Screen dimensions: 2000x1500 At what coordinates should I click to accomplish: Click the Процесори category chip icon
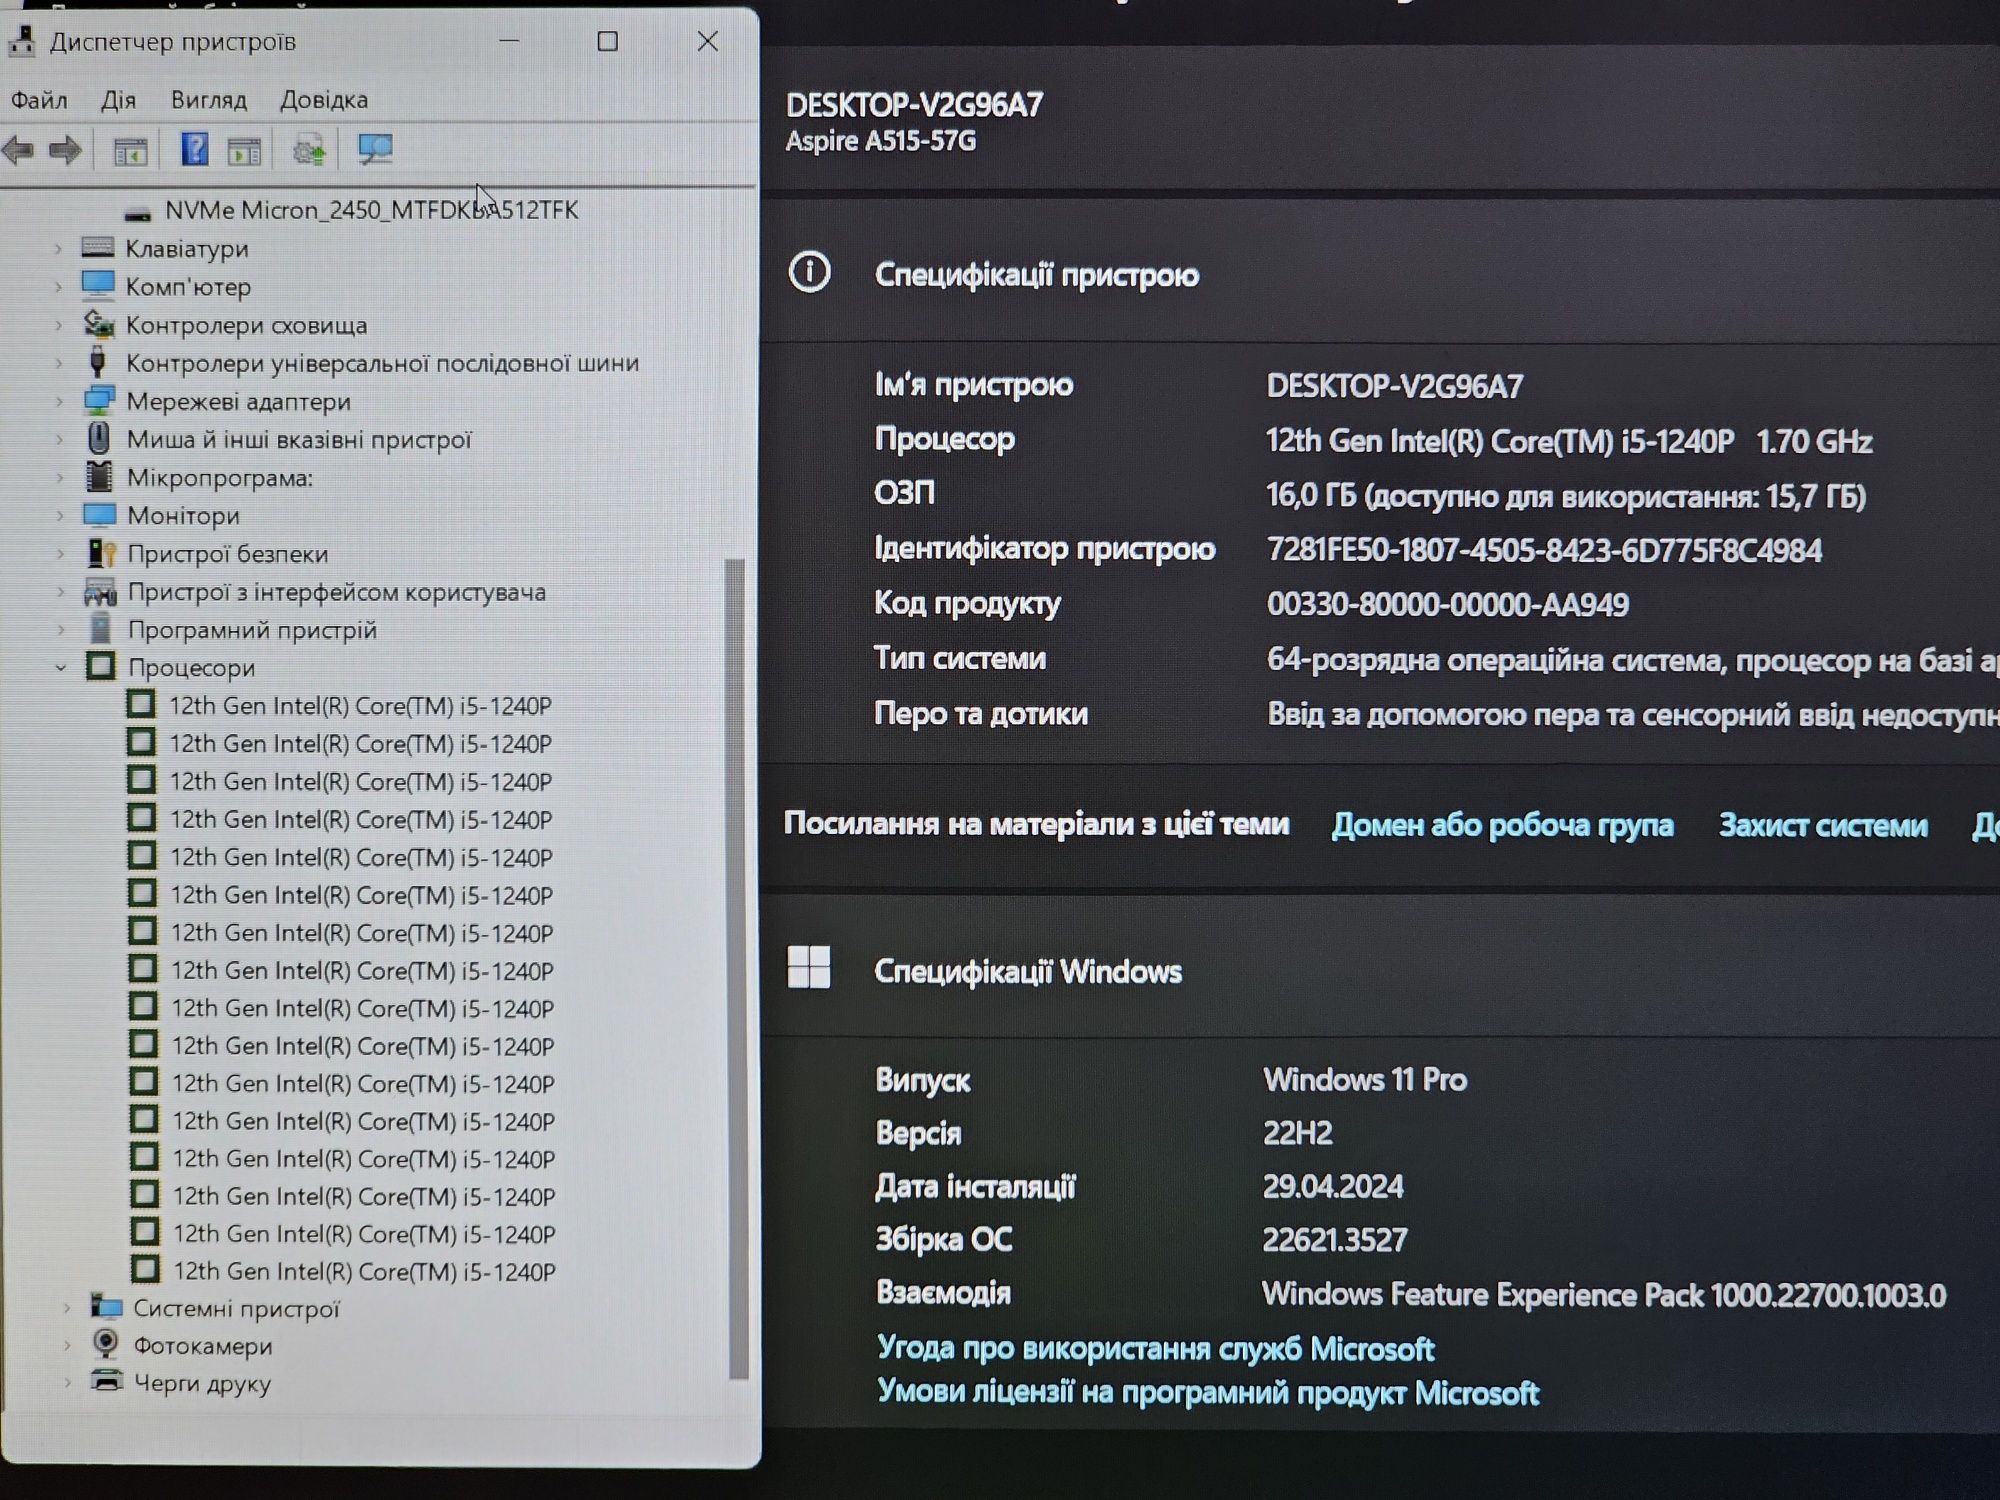[101, 666]
